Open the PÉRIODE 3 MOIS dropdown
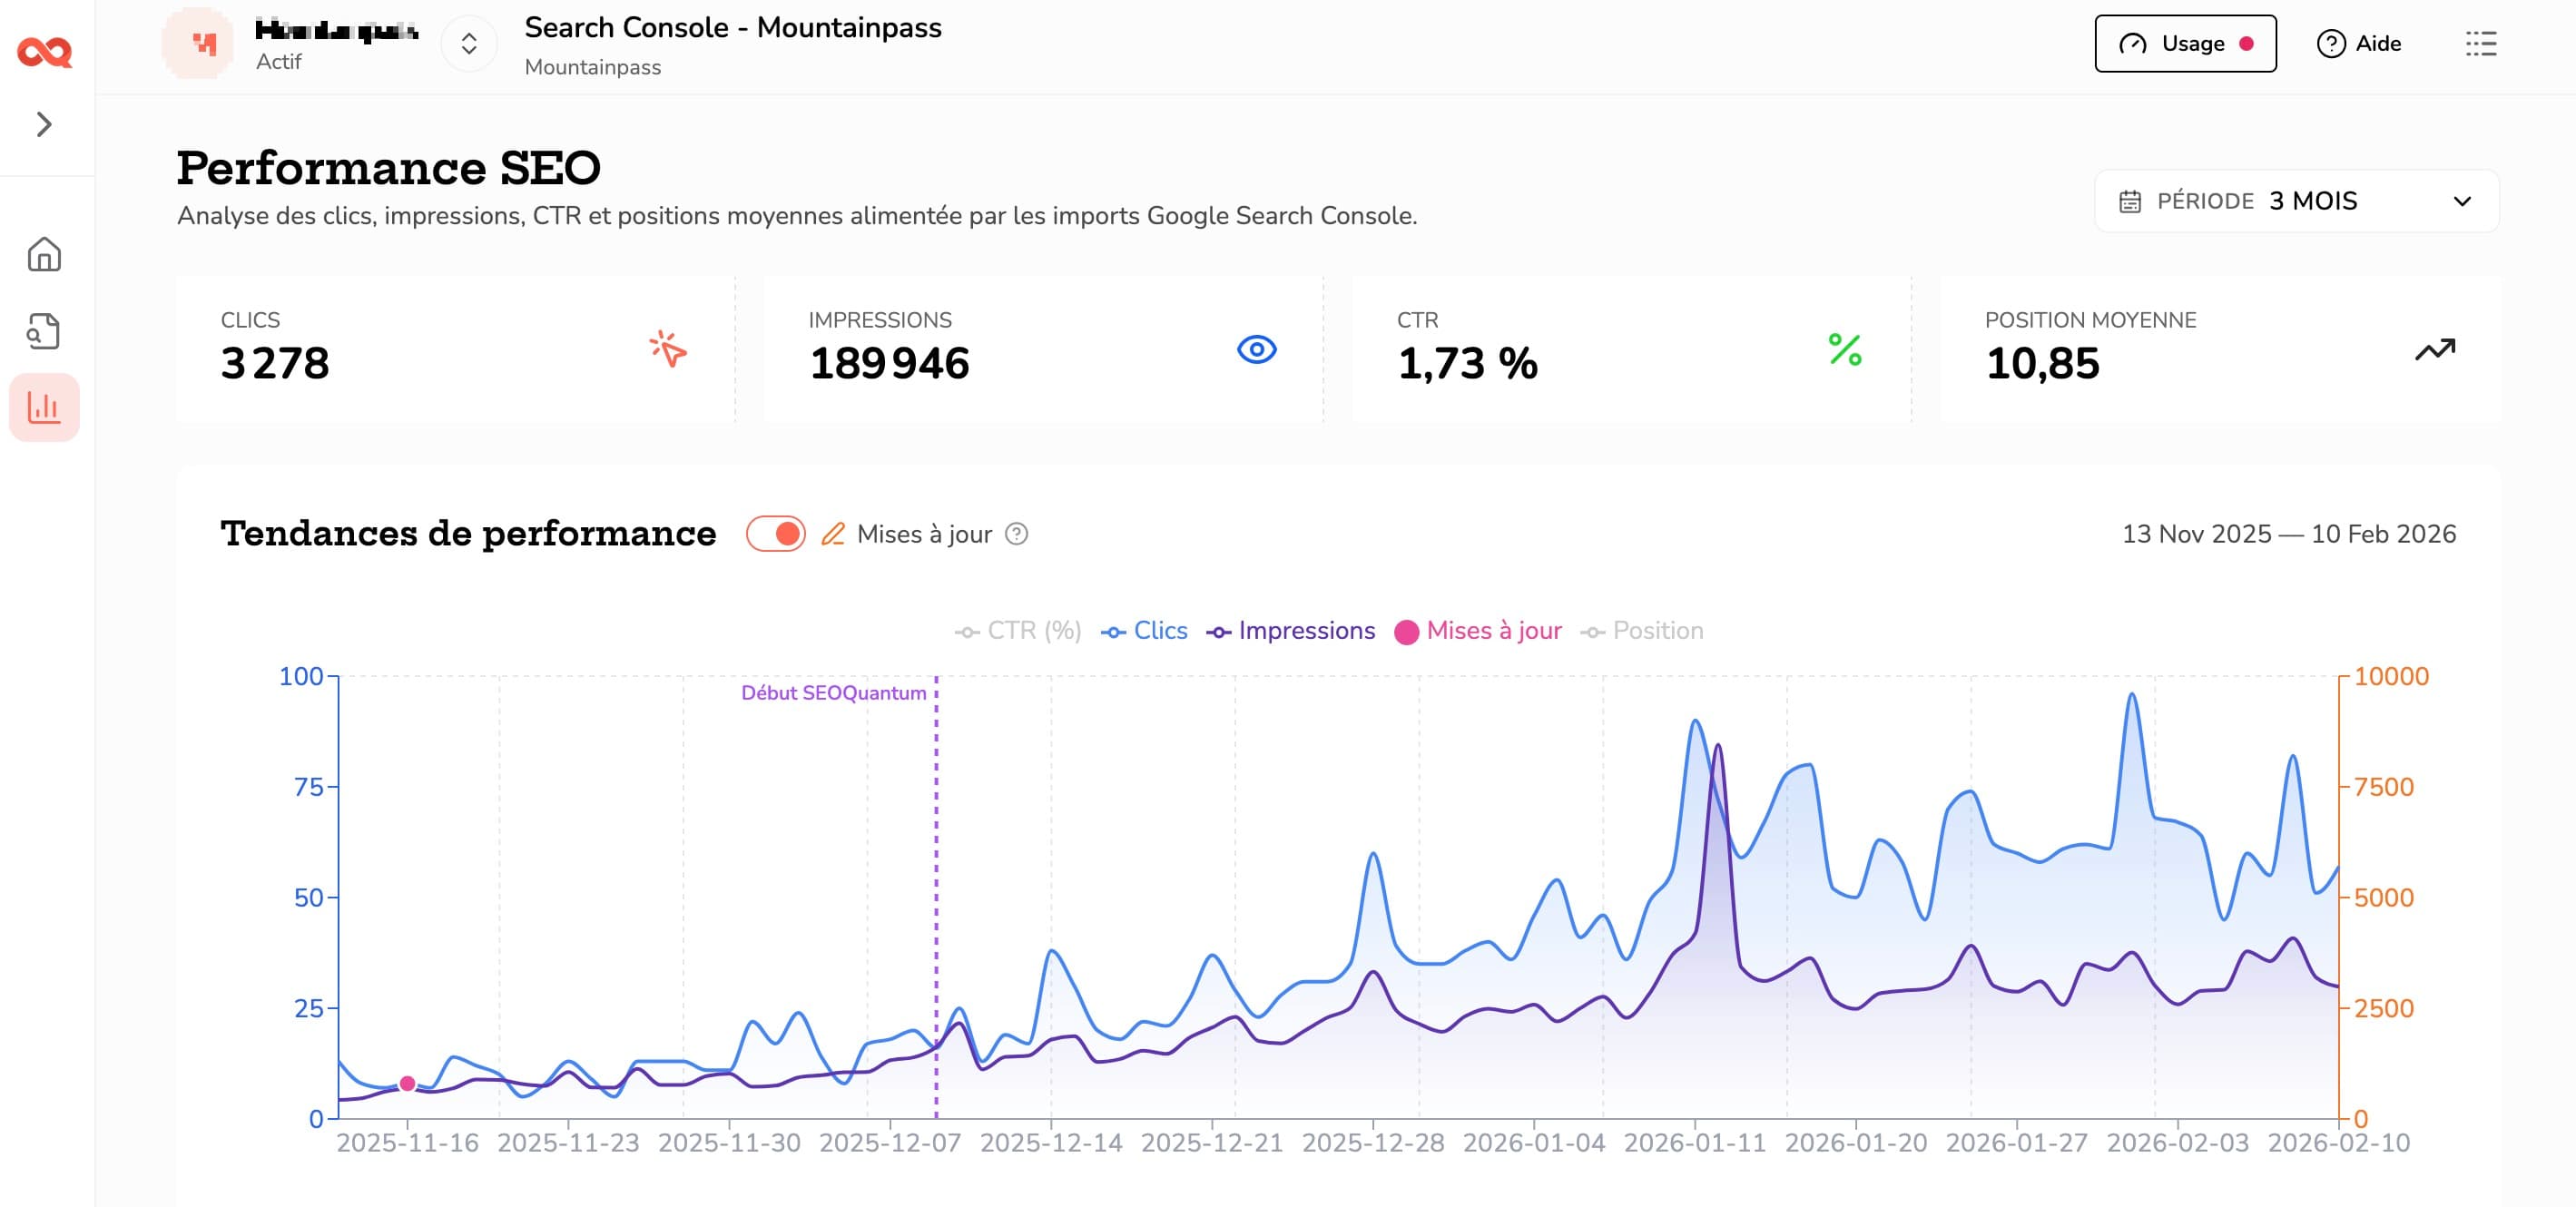 pyautogui.click(x=2294, y=201)
